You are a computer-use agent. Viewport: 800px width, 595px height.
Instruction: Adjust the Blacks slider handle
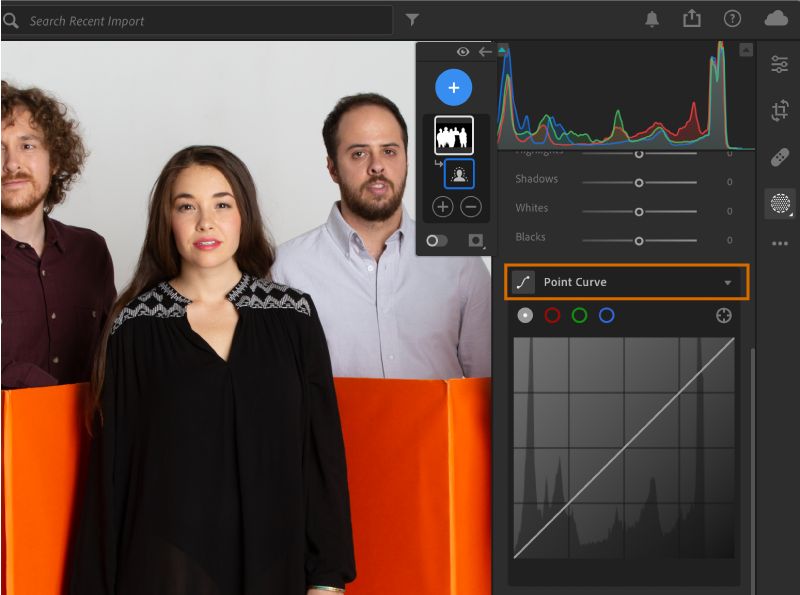click(x=639, y=241)
